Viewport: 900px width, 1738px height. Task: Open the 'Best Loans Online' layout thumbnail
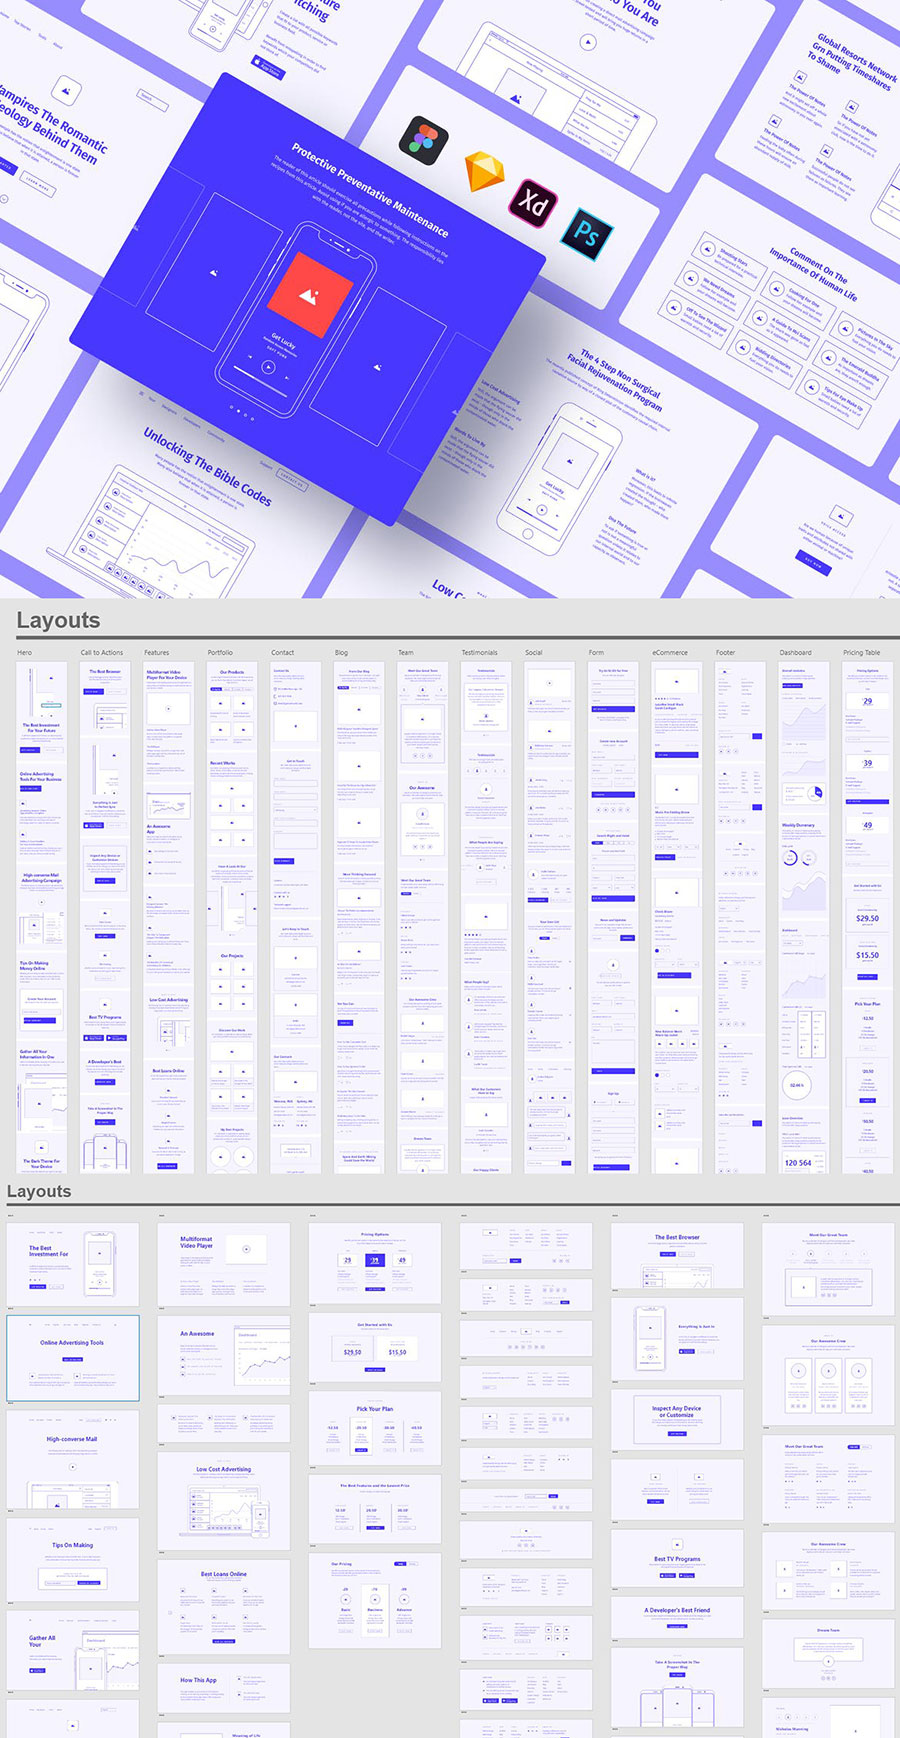tap(224, 1606)
